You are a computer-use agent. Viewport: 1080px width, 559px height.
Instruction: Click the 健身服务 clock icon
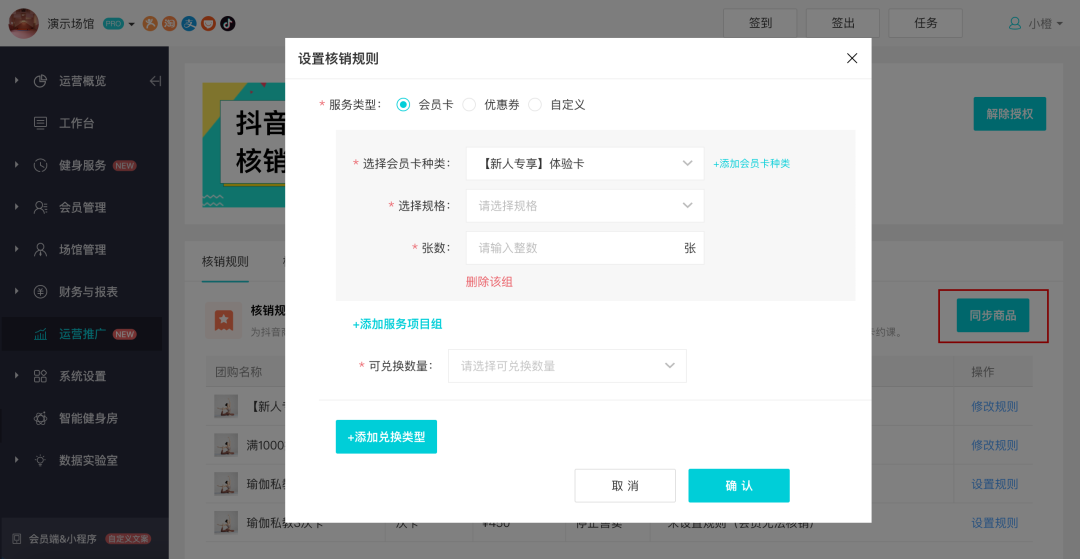click(41, 165)
